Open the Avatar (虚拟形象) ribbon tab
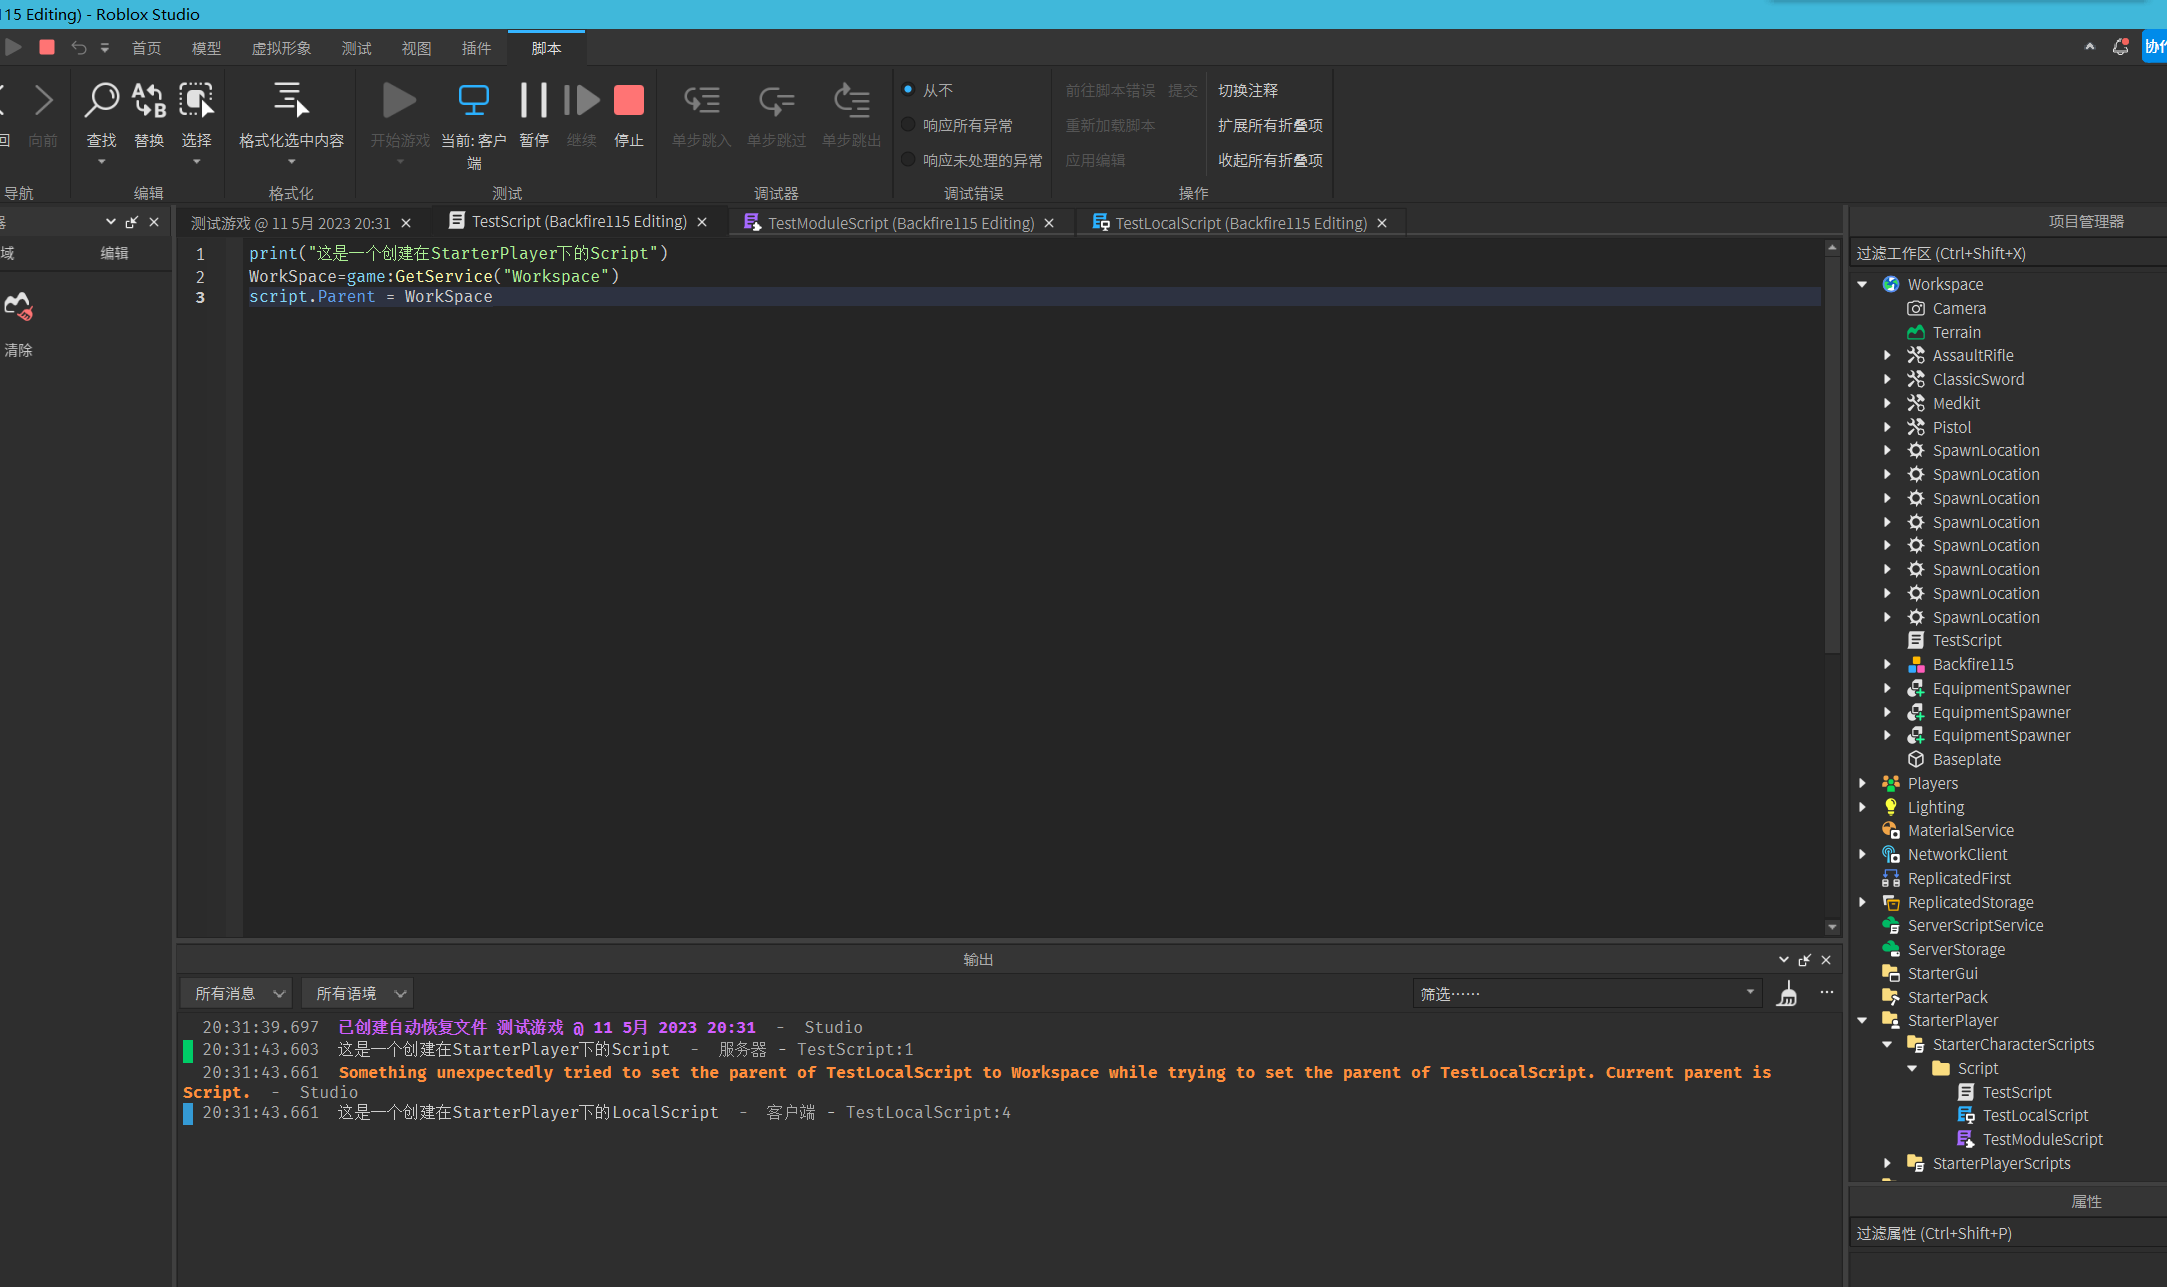The width and height of the screenshot is (2167, 1287). point(281,48)
